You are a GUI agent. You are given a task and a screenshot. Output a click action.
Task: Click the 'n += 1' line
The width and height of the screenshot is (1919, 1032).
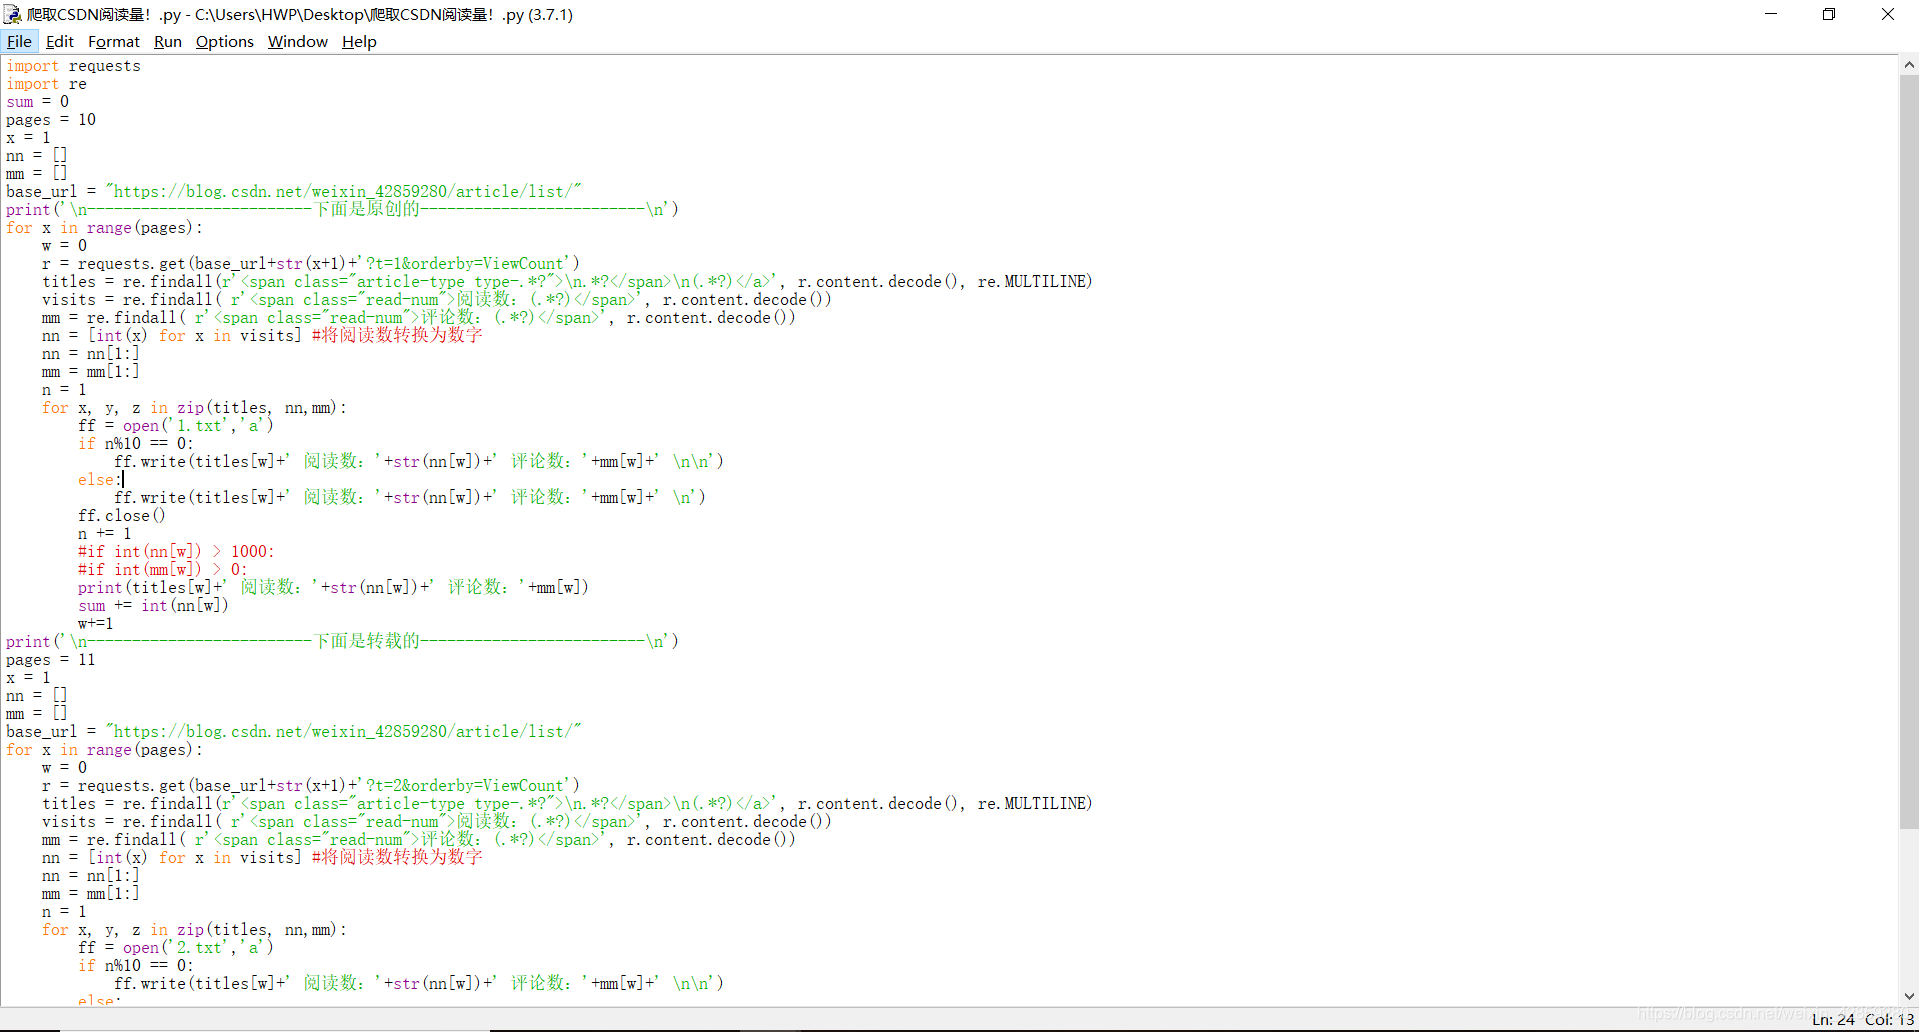tap(105, 534)
